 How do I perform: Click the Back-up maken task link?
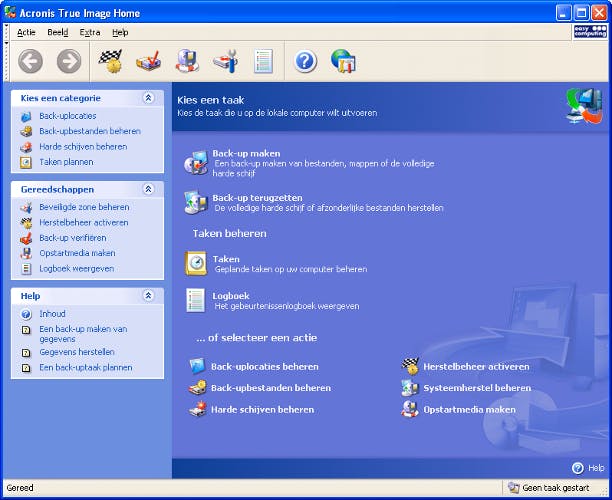point(246,153)
